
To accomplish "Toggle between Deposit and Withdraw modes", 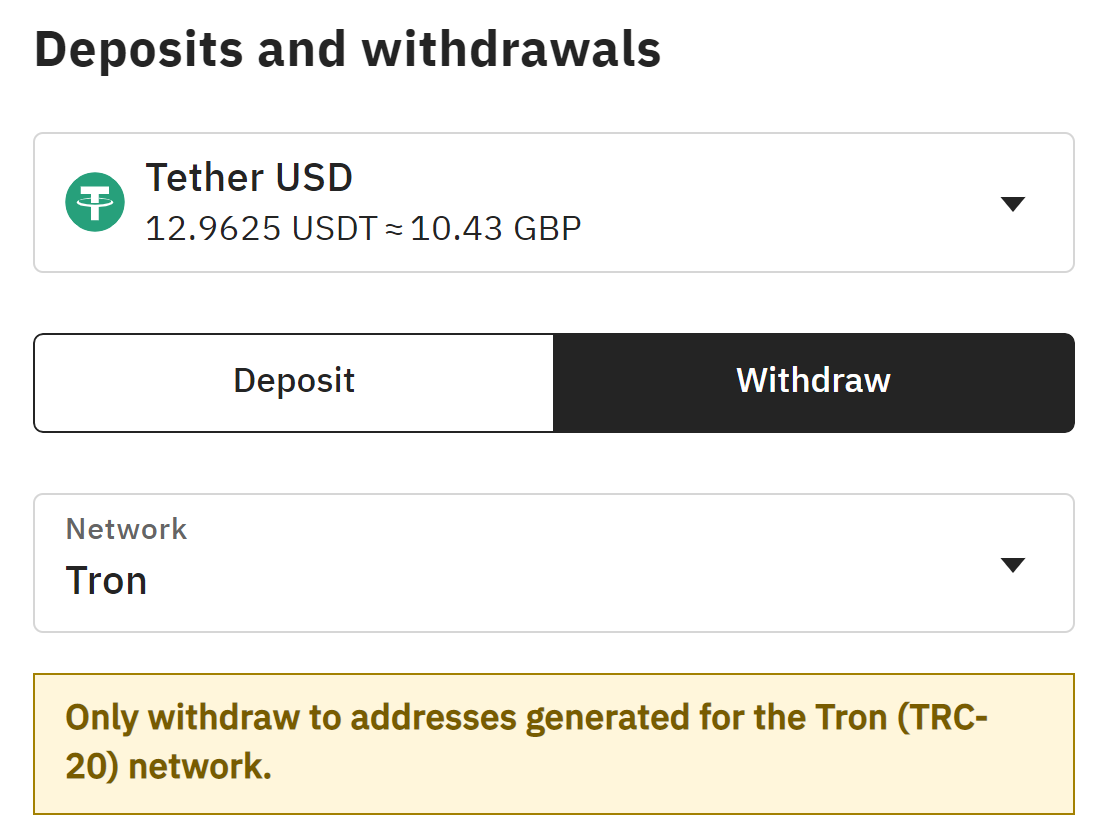I will (x=553, y=382).
